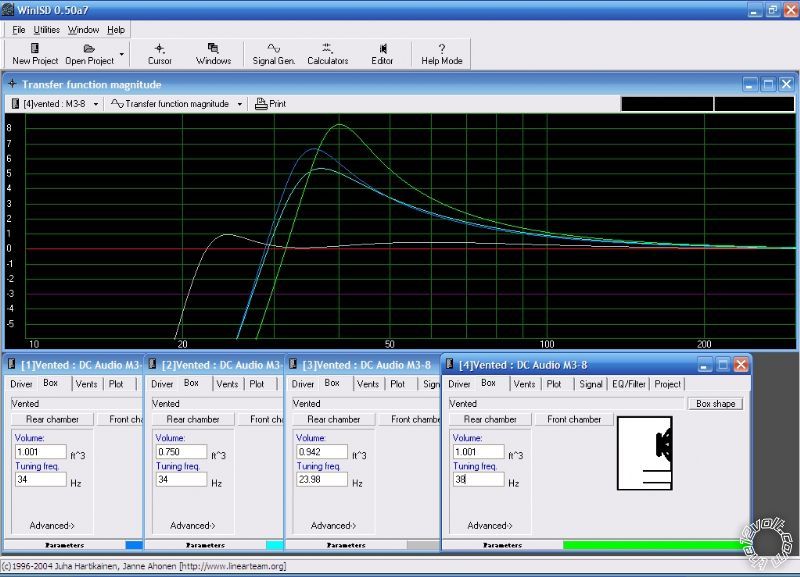Click the Box shape button
This screenshot has width=800, height=577.
715,404
